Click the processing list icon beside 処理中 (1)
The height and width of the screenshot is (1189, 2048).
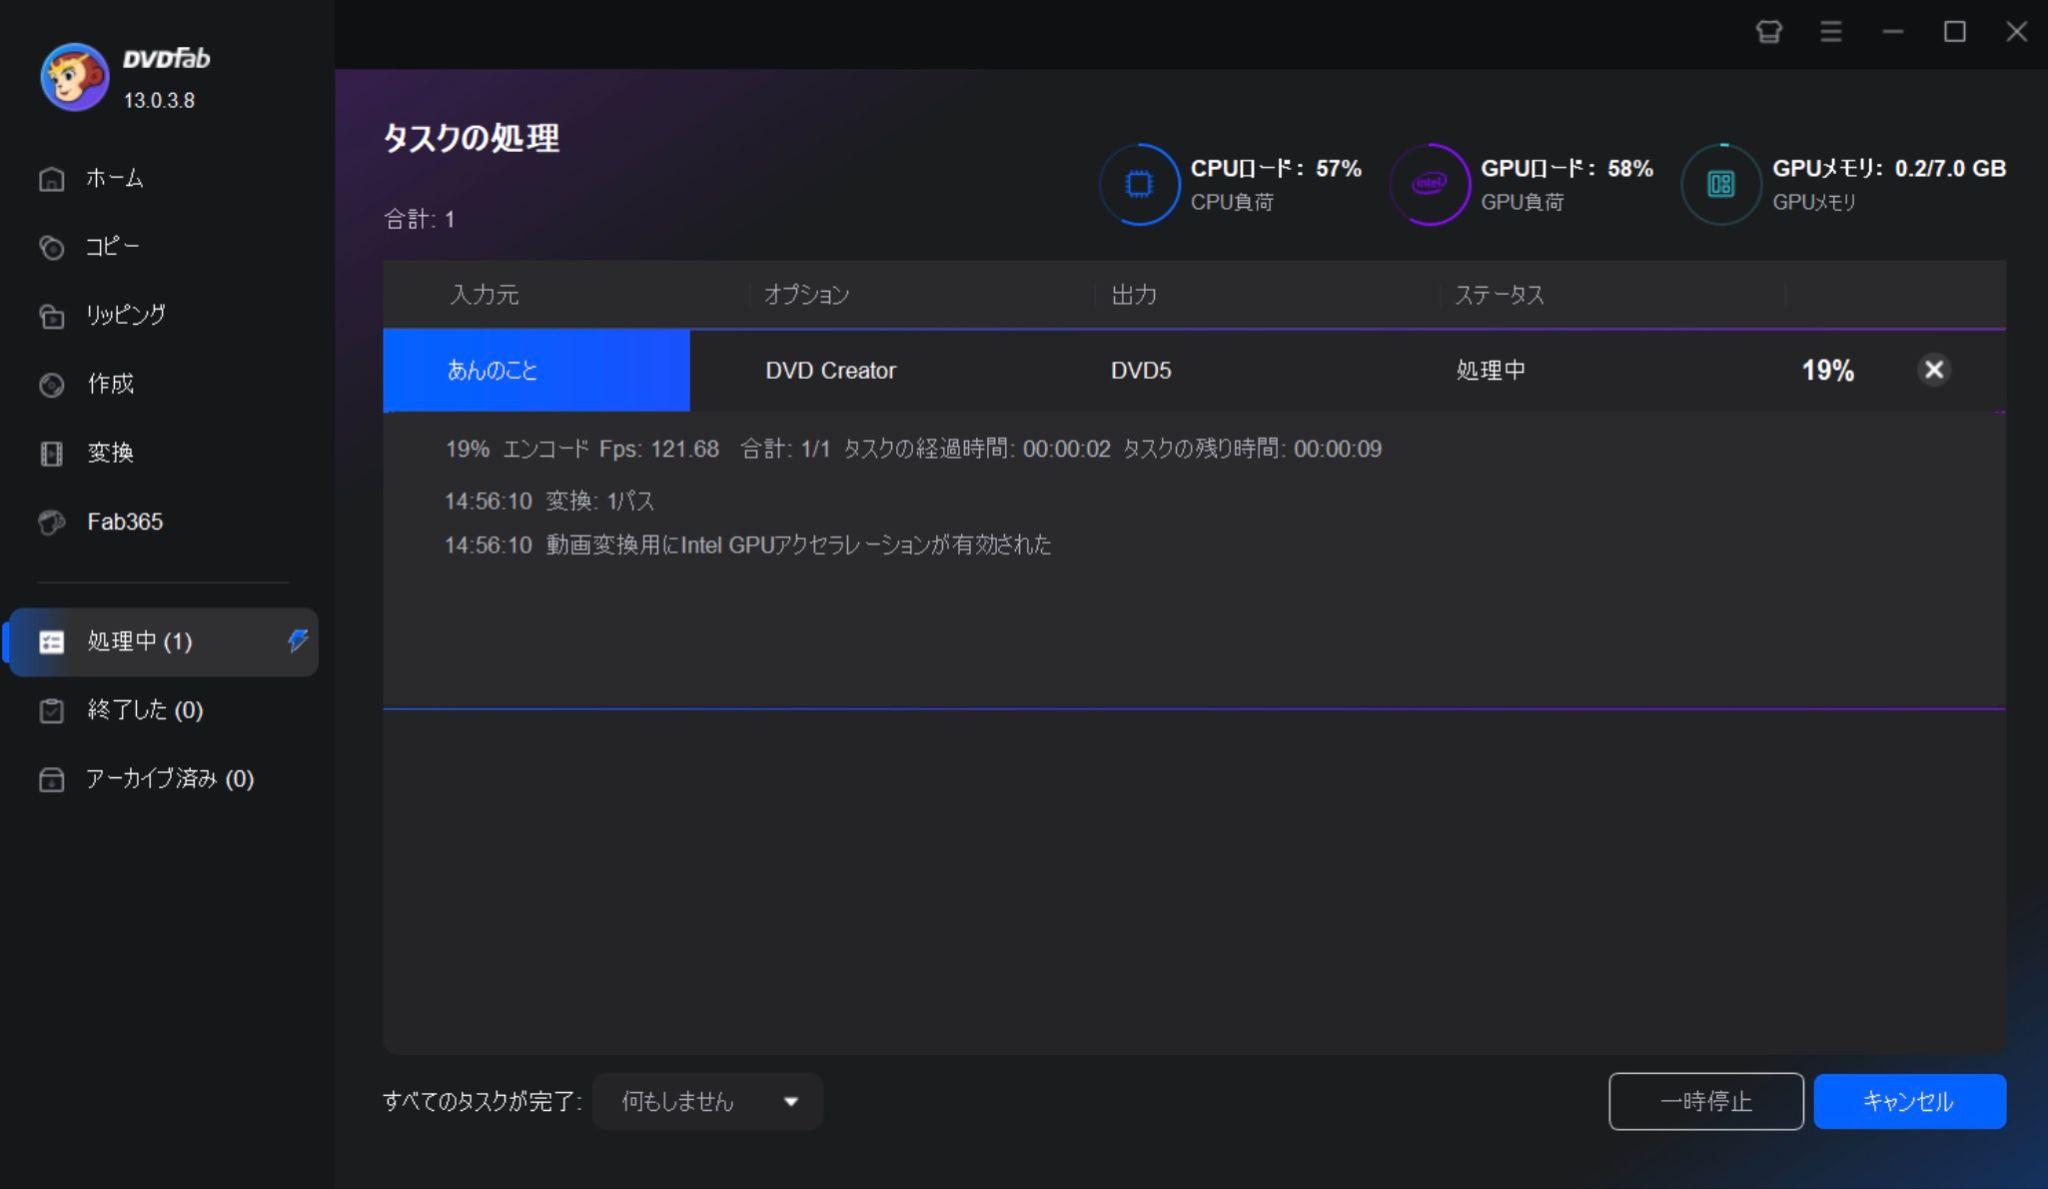pyautogui.click(x=52, y=642)
